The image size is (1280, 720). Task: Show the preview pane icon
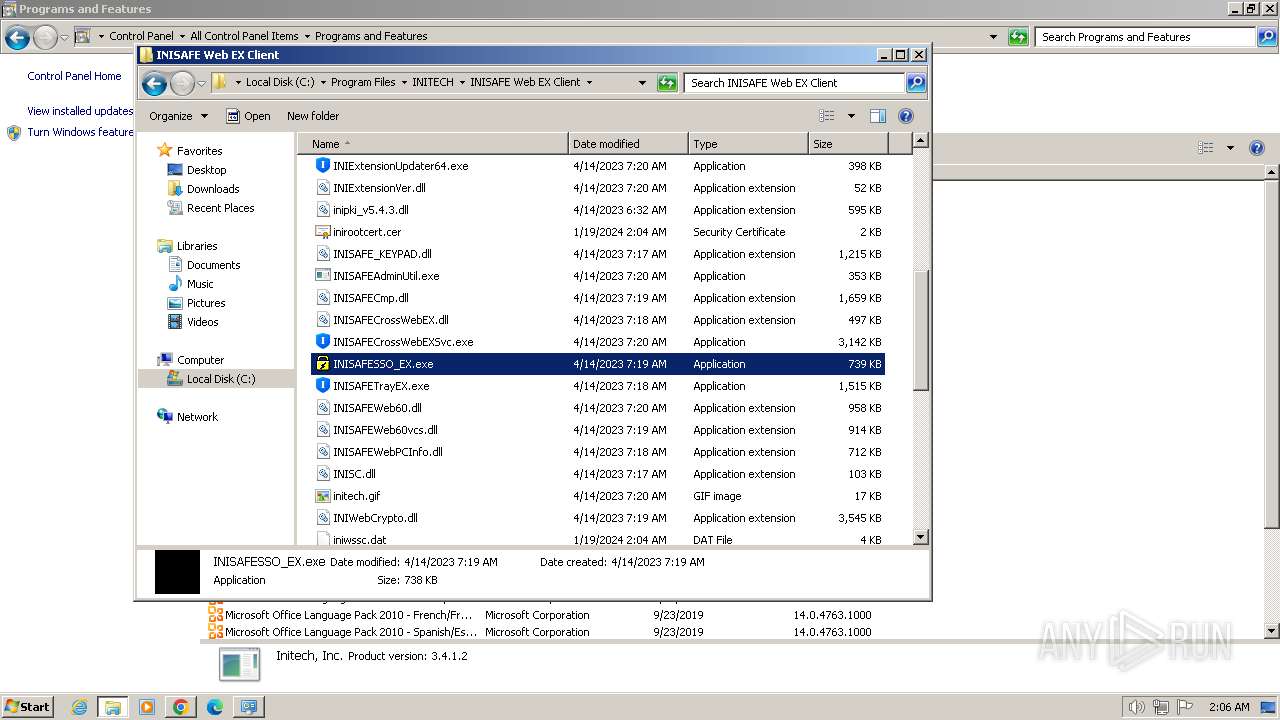[877, 116]
